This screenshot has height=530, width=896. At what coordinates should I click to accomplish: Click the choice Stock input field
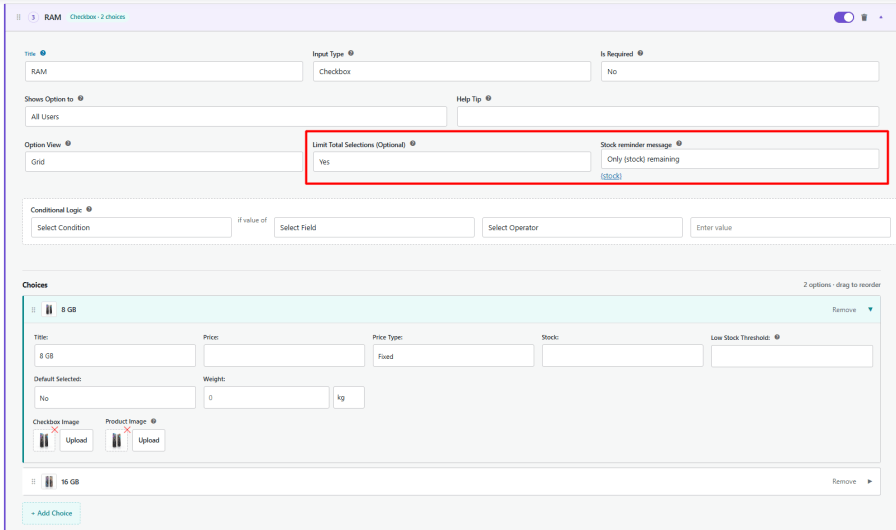click(622, 356)
